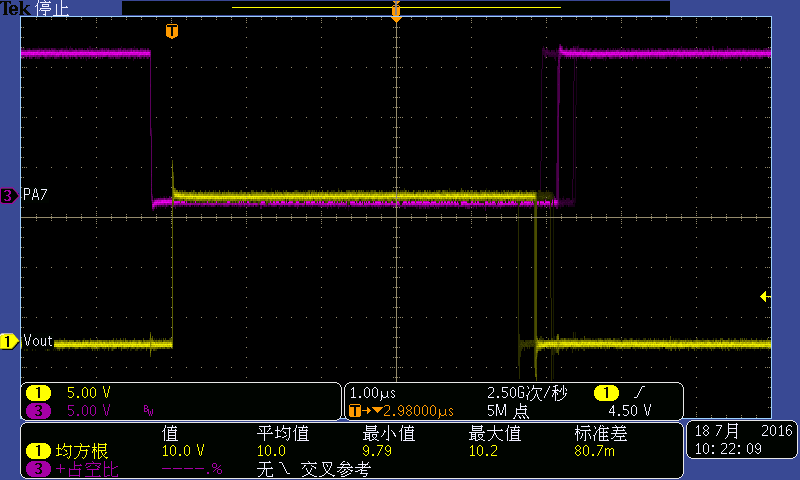Click the 最大值 column header
This screenshot has height=480, width=800.
coord(494,434)
